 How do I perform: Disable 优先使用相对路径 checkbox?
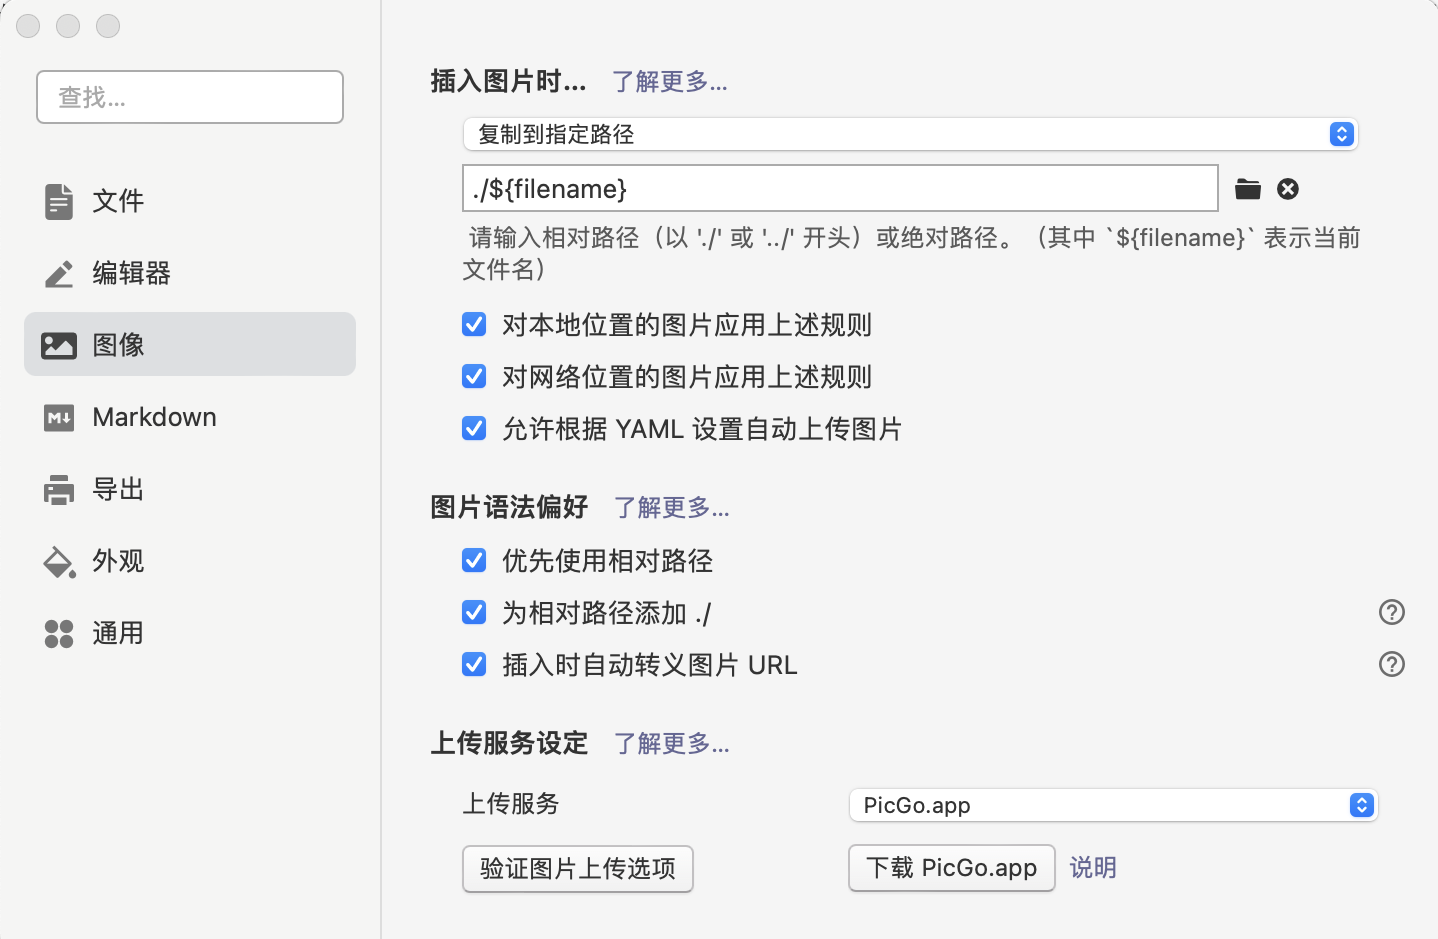(474, 561)
